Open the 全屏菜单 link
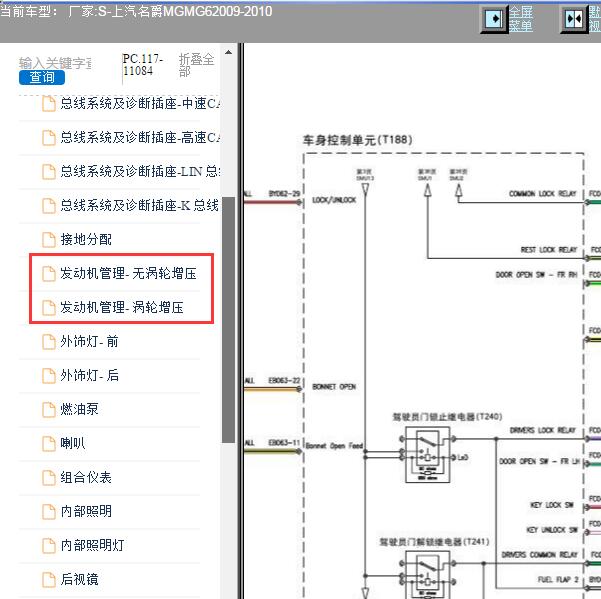 tap(521, 19)
